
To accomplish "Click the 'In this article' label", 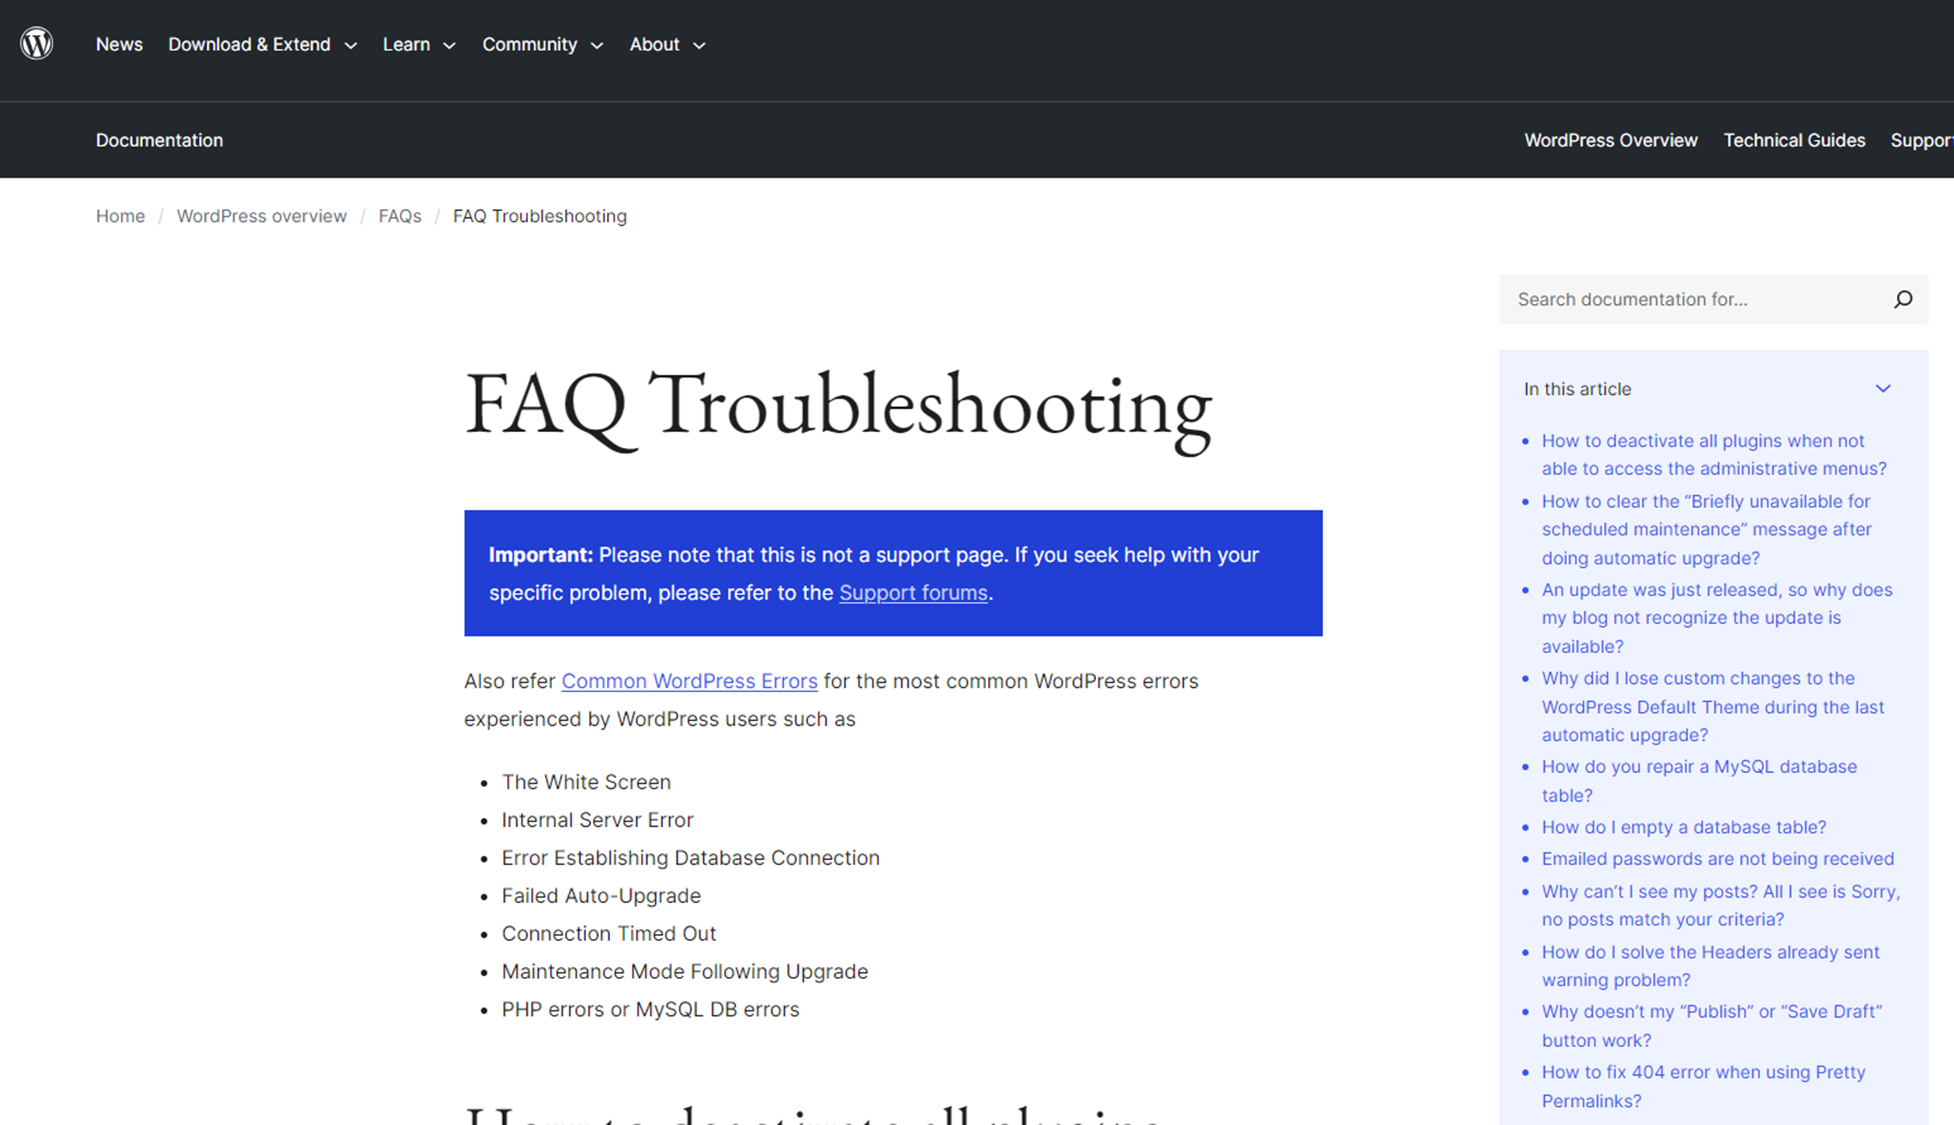I will 1577,389.
